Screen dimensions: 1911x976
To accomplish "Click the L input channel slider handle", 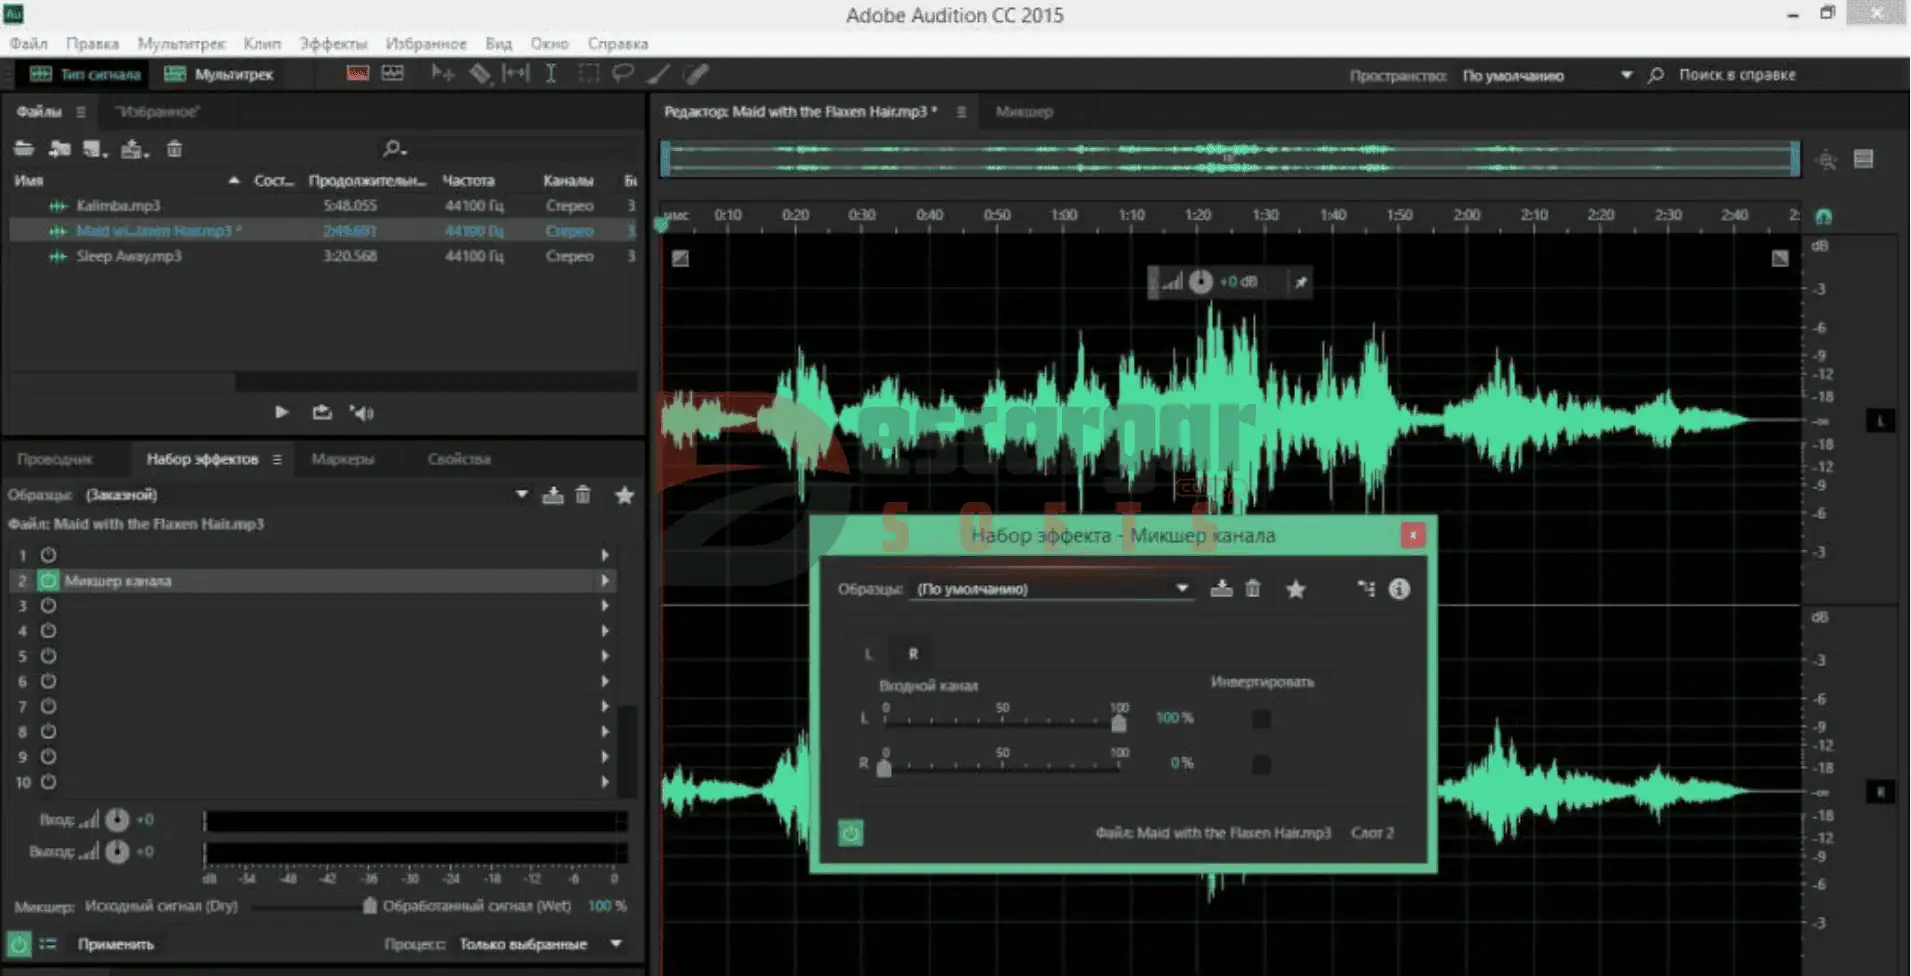I will (x=1118, y=722).
